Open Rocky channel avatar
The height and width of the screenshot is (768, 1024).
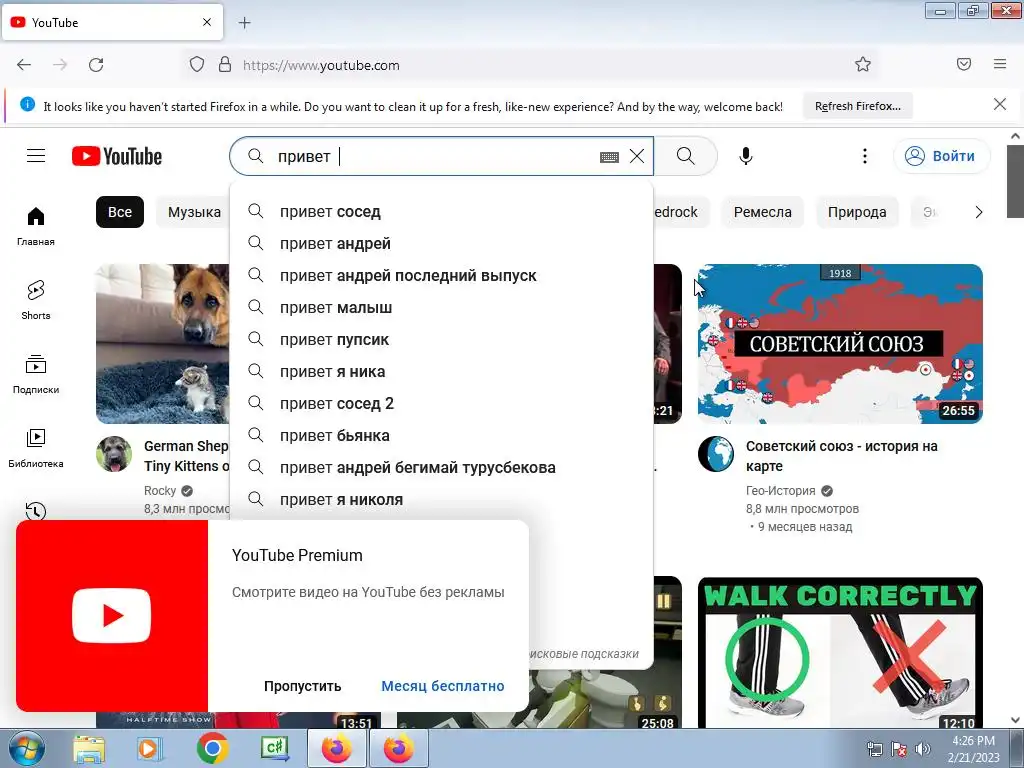pyautogui.click(x=114, y=454)
